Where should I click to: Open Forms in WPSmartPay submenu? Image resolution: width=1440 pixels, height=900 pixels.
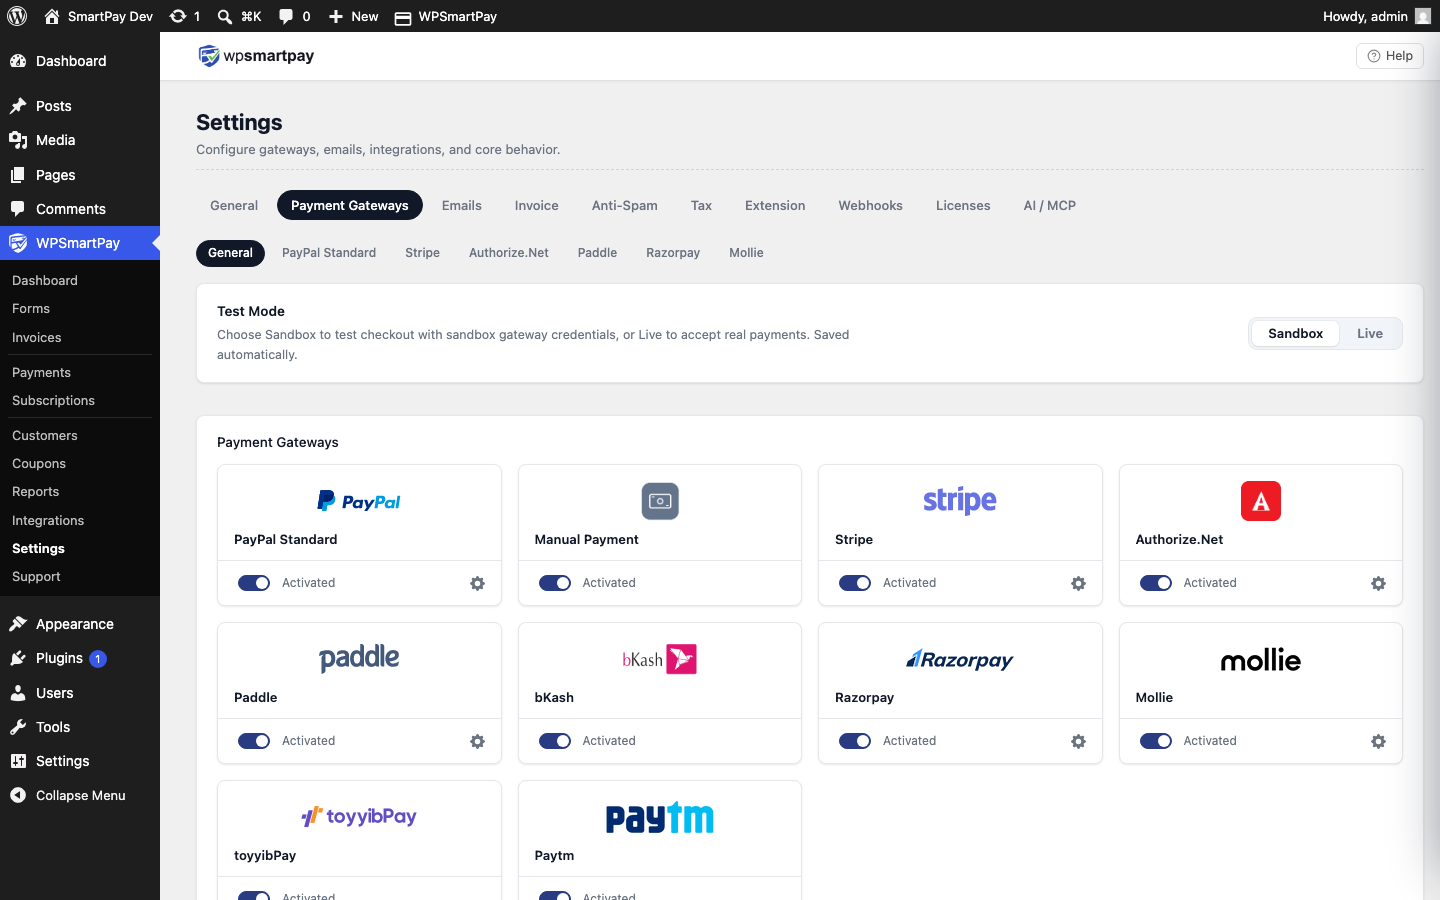pyautogui.click(x=31, y=309)
